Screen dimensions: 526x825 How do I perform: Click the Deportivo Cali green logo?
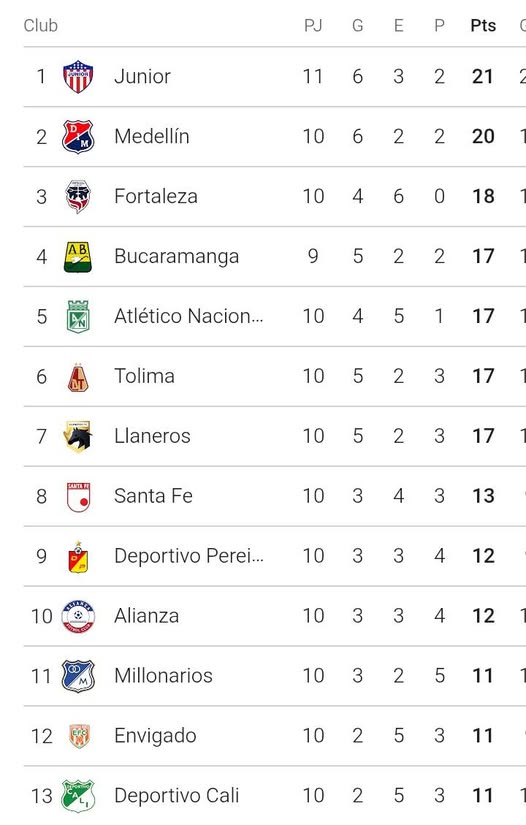[x=78, y=796]
